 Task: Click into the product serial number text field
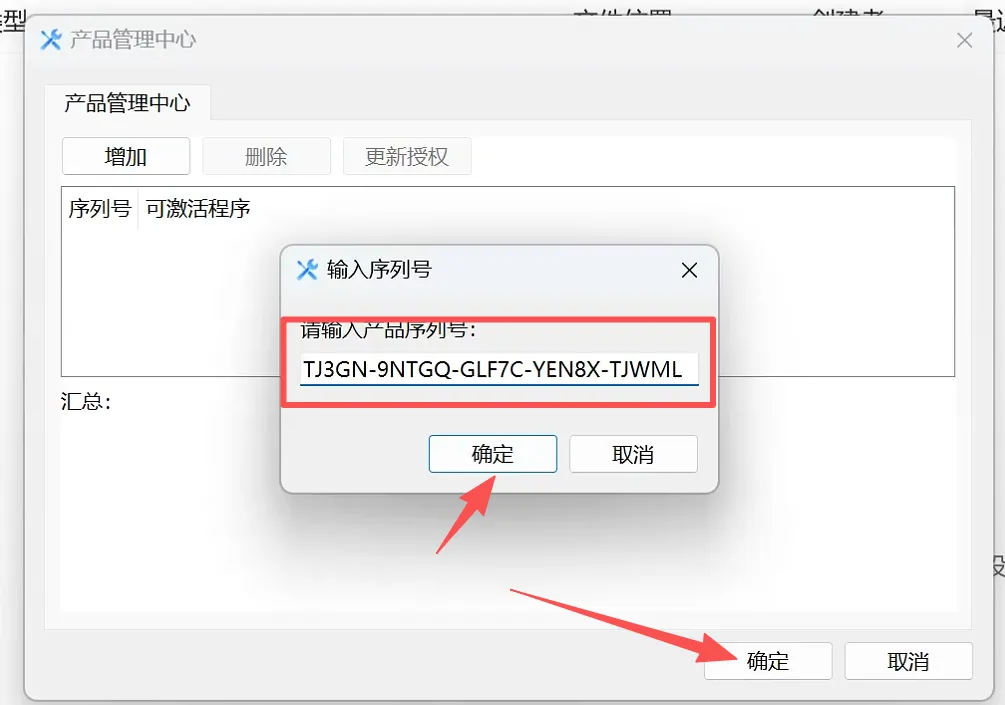pyautogui.click(x=499, y=369)
